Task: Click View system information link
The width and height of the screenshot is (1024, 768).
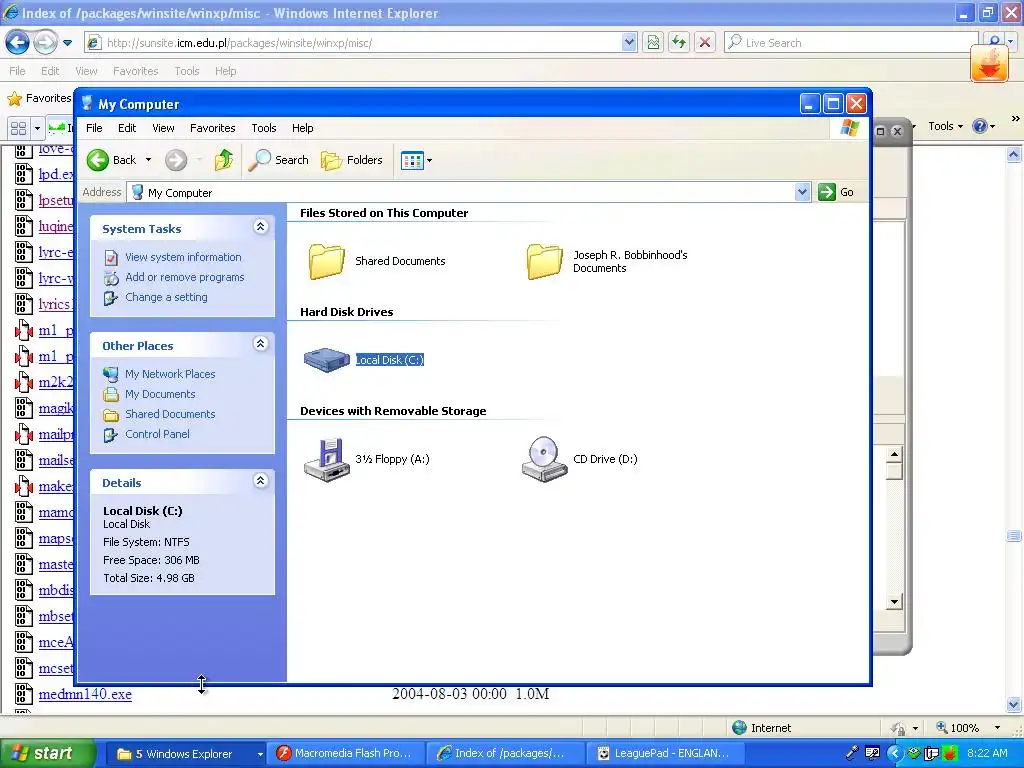Action: point(183,257)
